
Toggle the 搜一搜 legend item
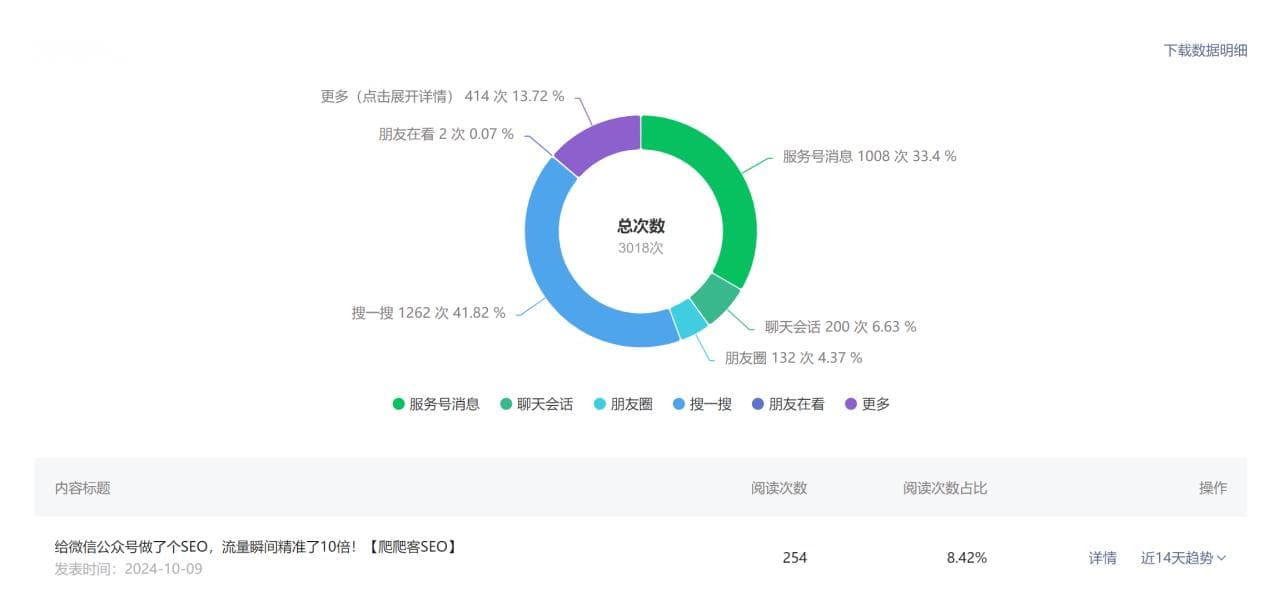(x=702, y=404)
